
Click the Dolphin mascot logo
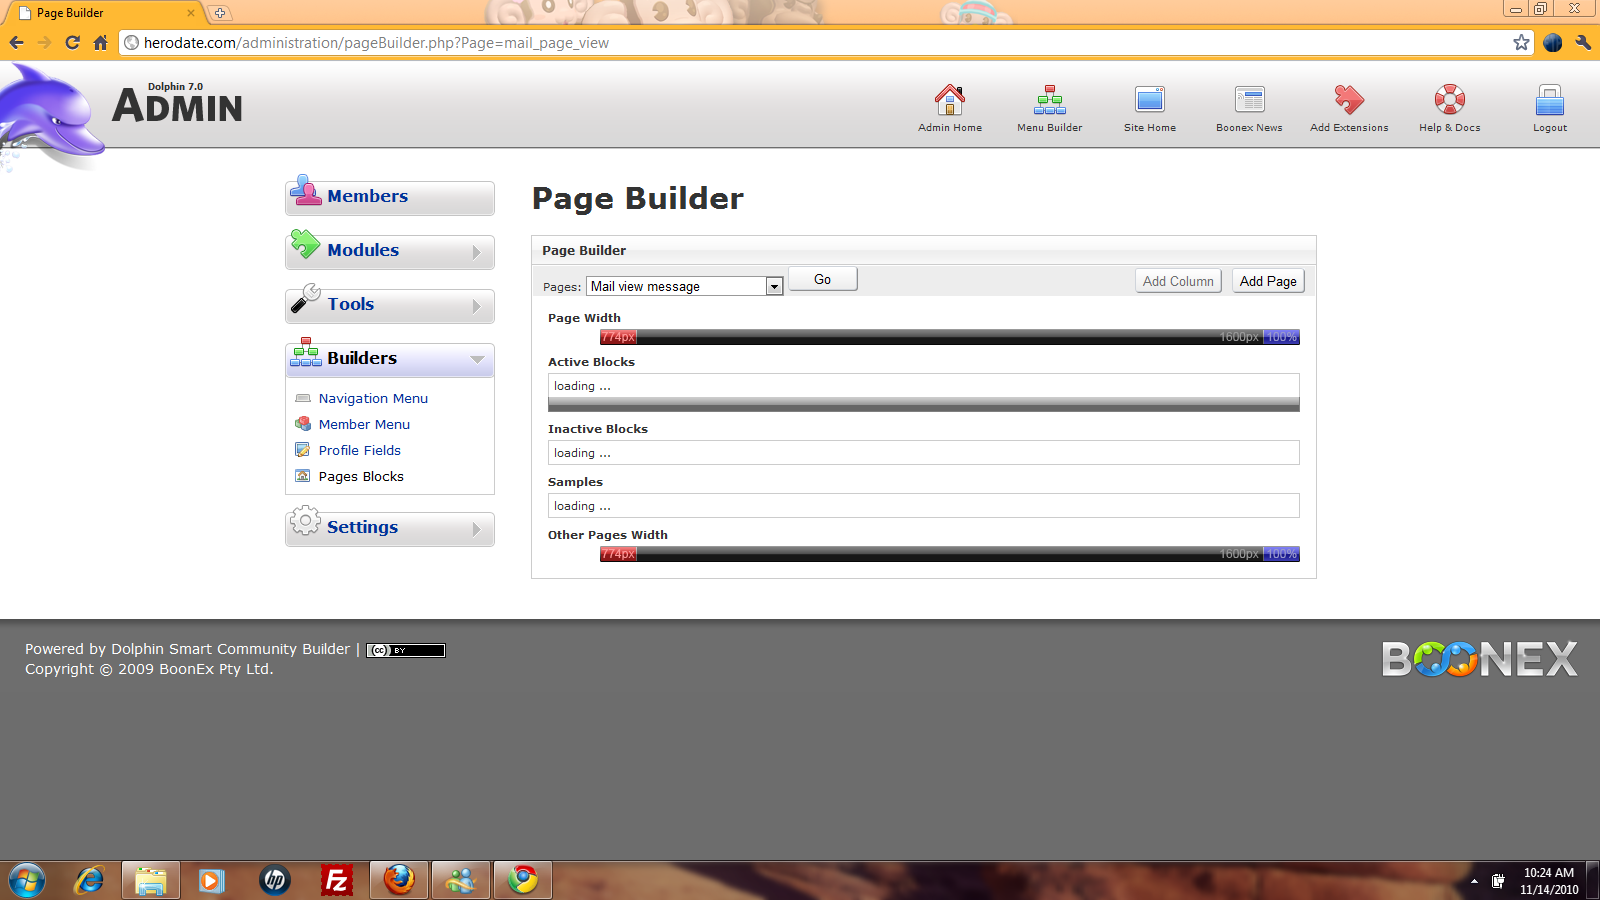click(x=50, y=115)
